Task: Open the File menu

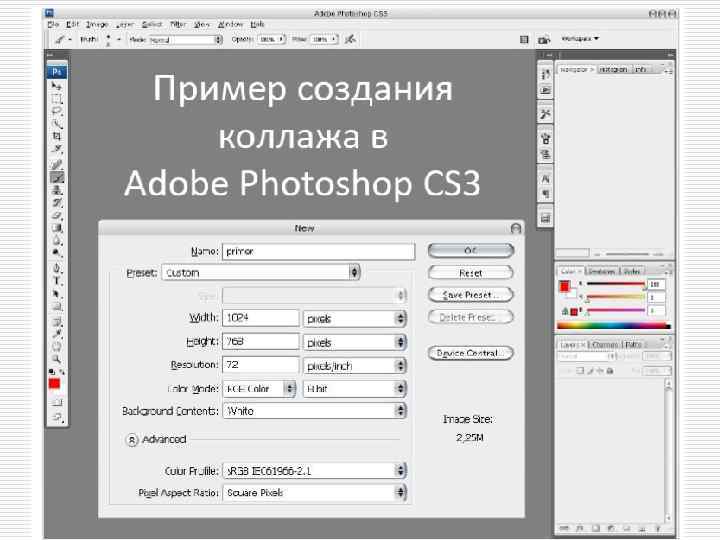Action: tap(53, 24)
